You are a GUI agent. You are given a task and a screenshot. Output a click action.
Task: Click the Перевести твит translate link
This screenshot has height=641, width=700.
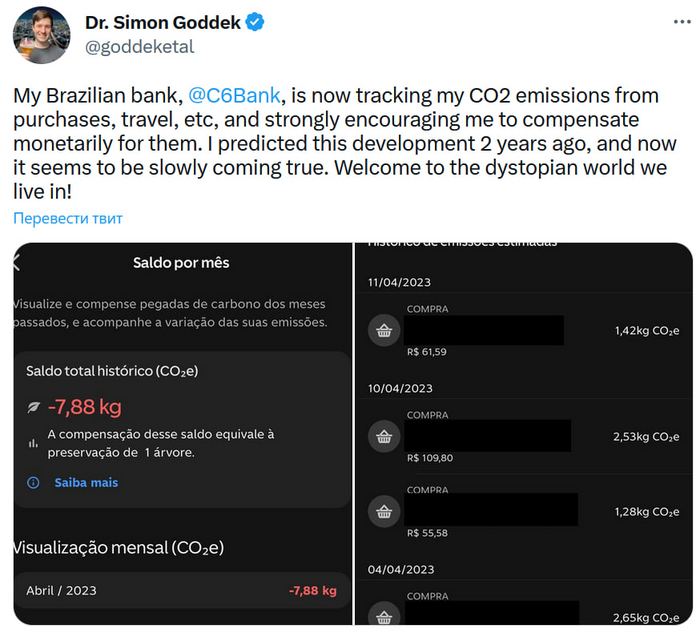coord(68,218)
